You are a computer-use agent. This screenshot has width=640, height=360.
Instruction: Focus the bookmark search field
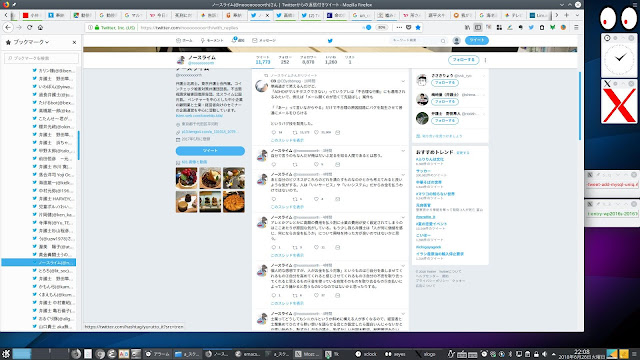coord(41,58)
